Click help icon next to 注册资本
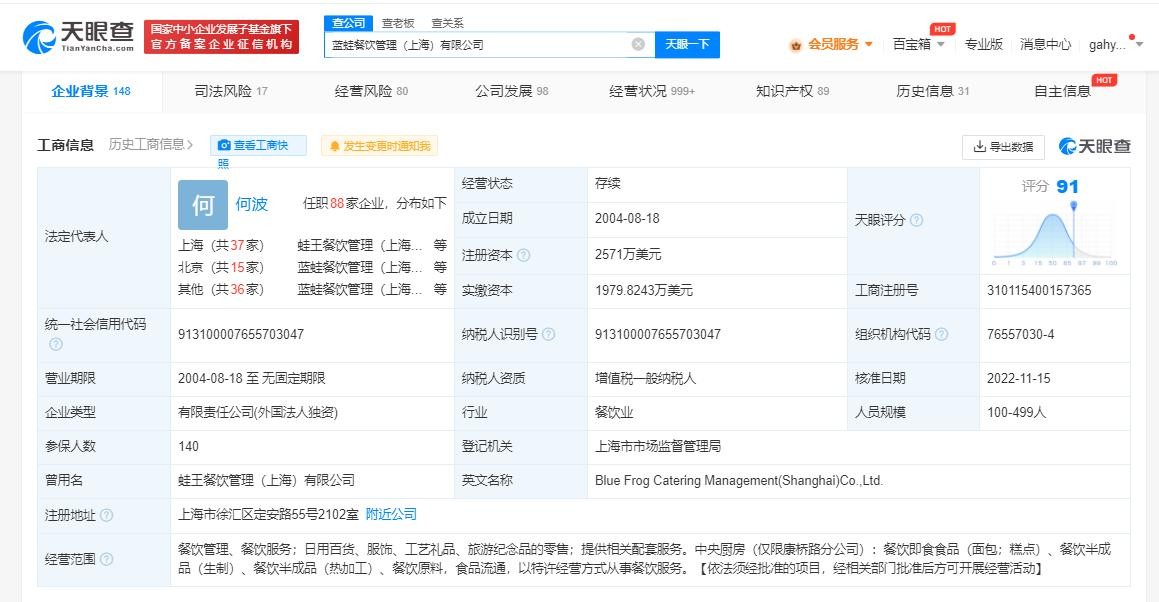Viewport: 1159px width, 602px height. coord(524,256)
